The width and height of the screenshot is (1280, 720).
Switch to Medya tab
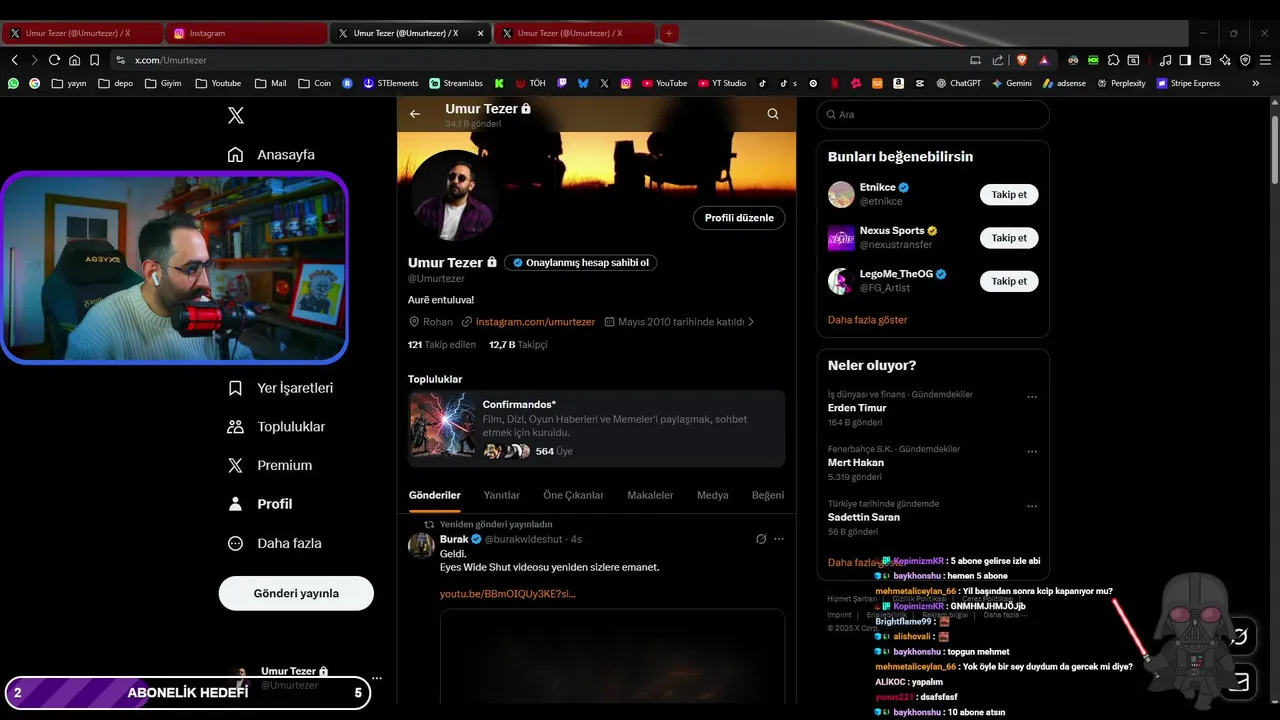point(713,495)
